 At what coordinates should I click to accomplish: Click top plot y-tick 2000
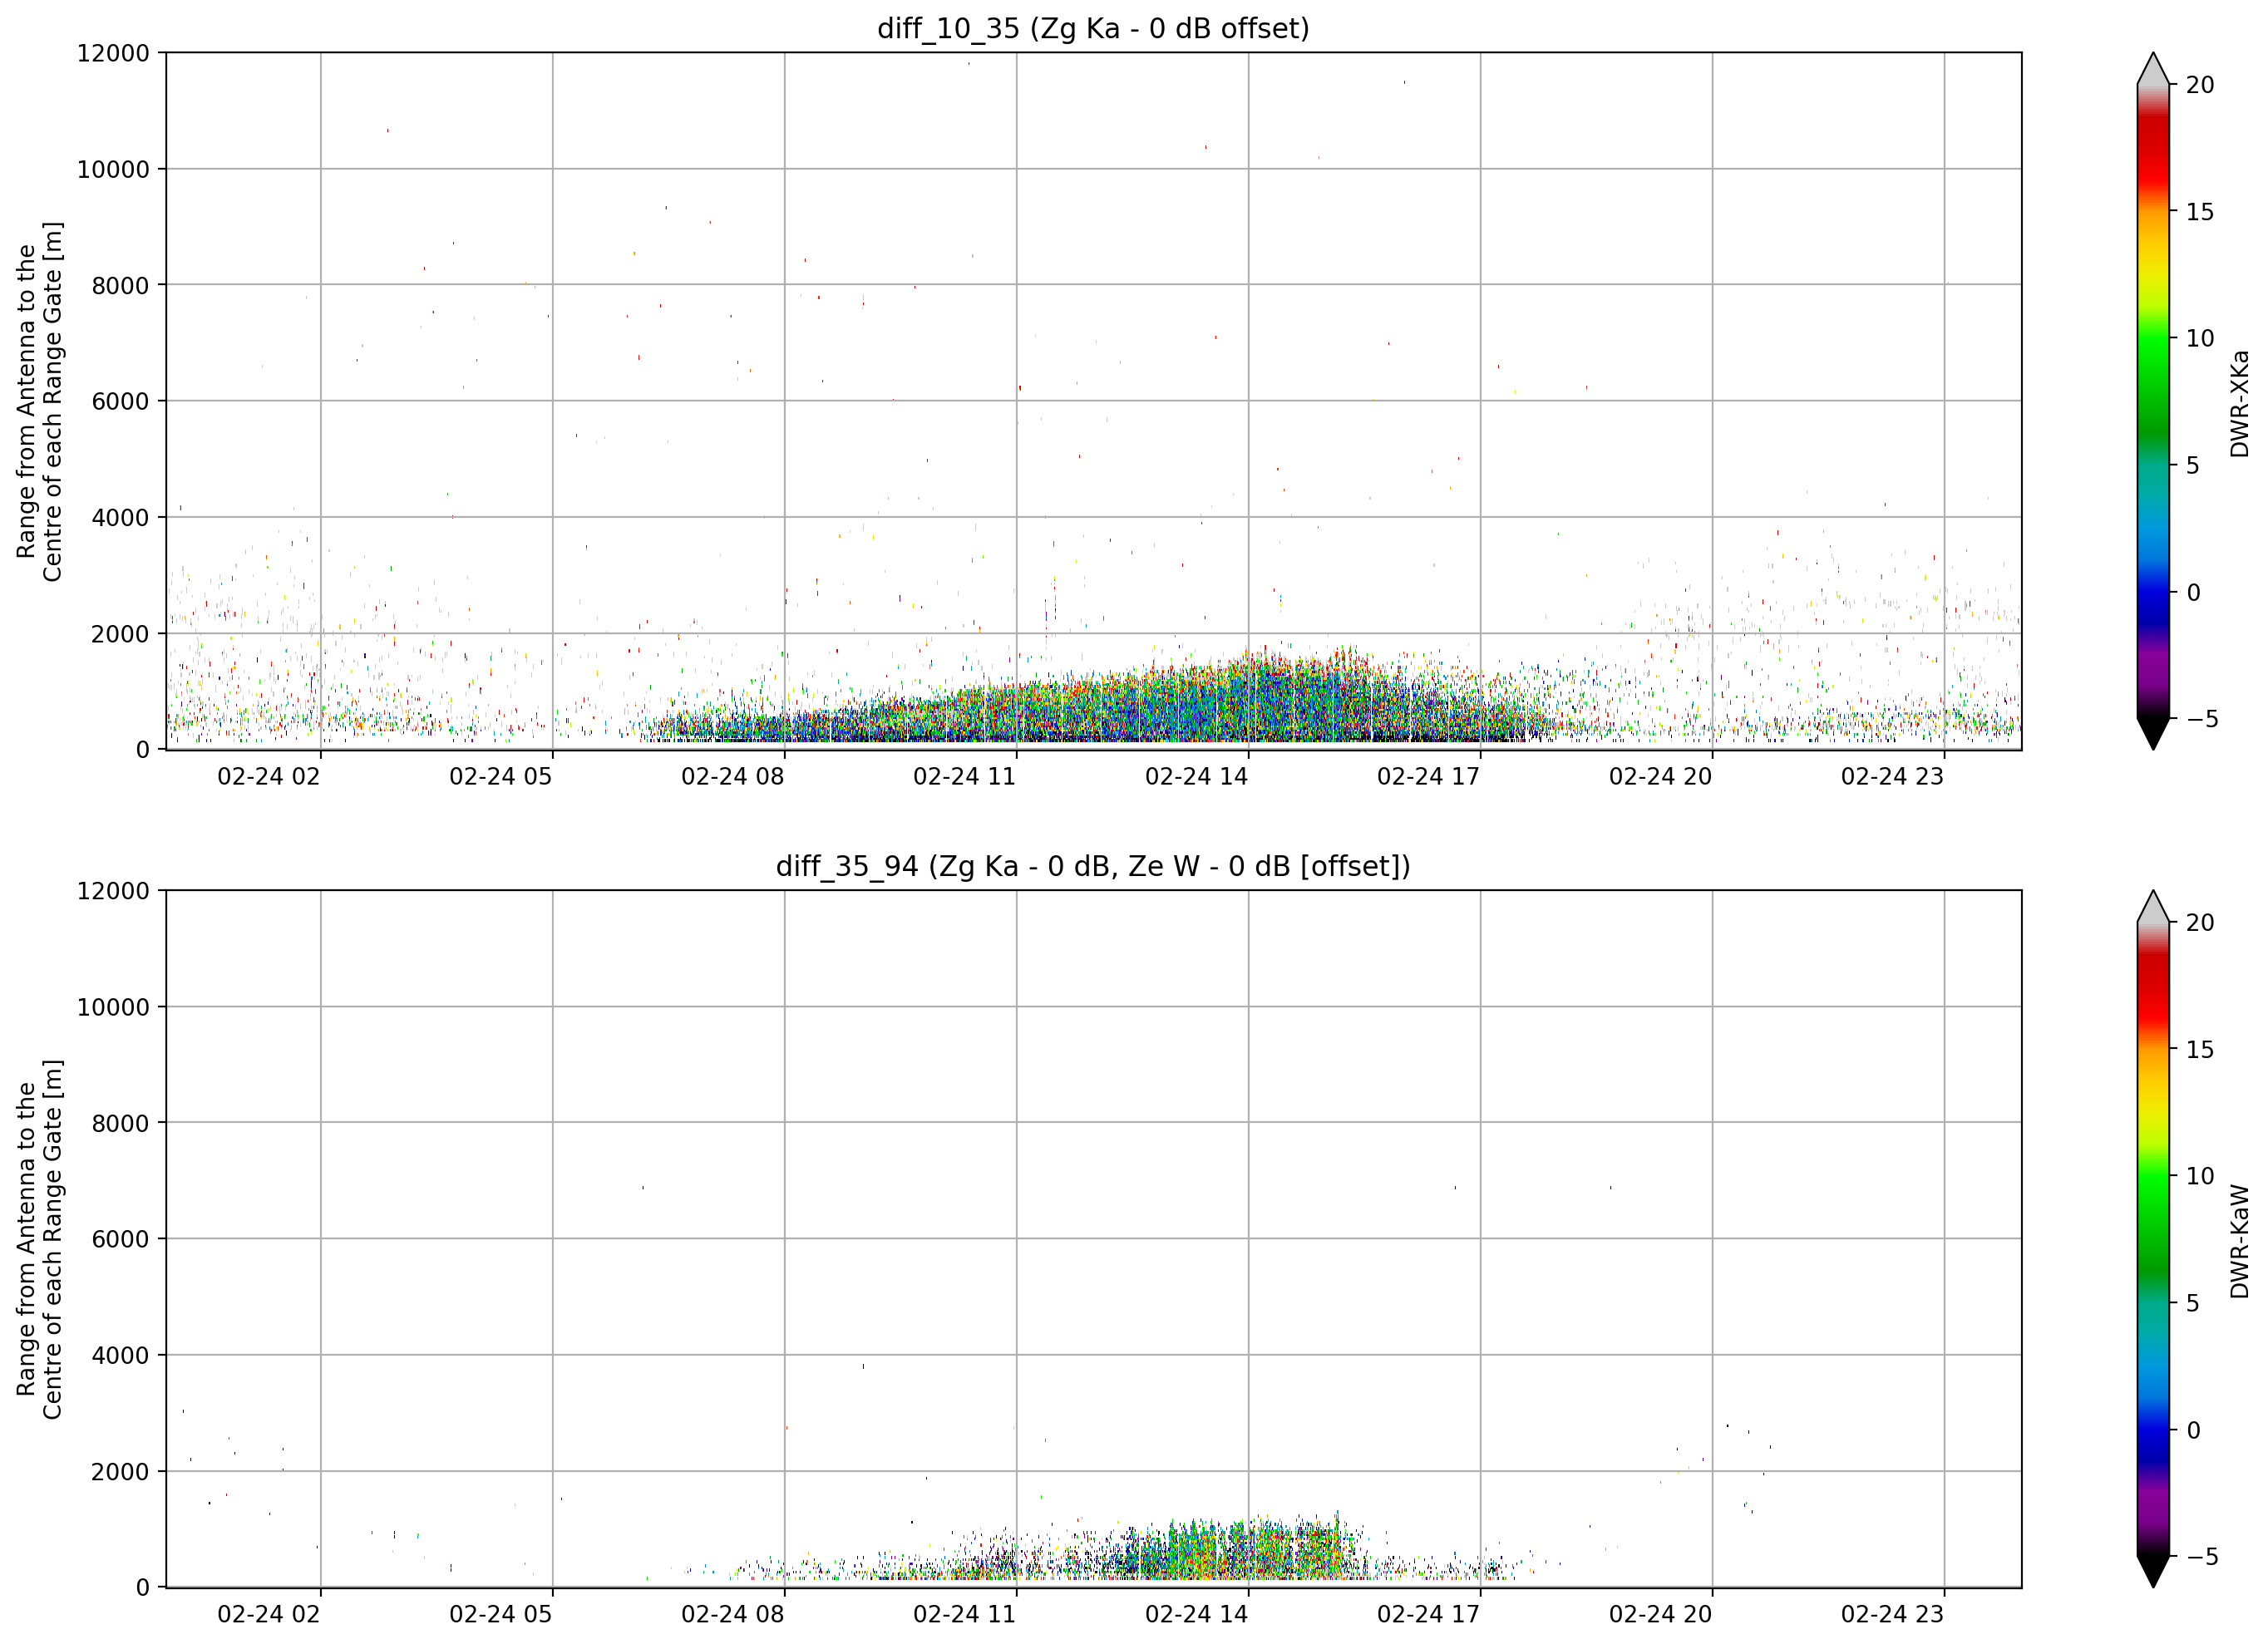(x=120, y=633)
